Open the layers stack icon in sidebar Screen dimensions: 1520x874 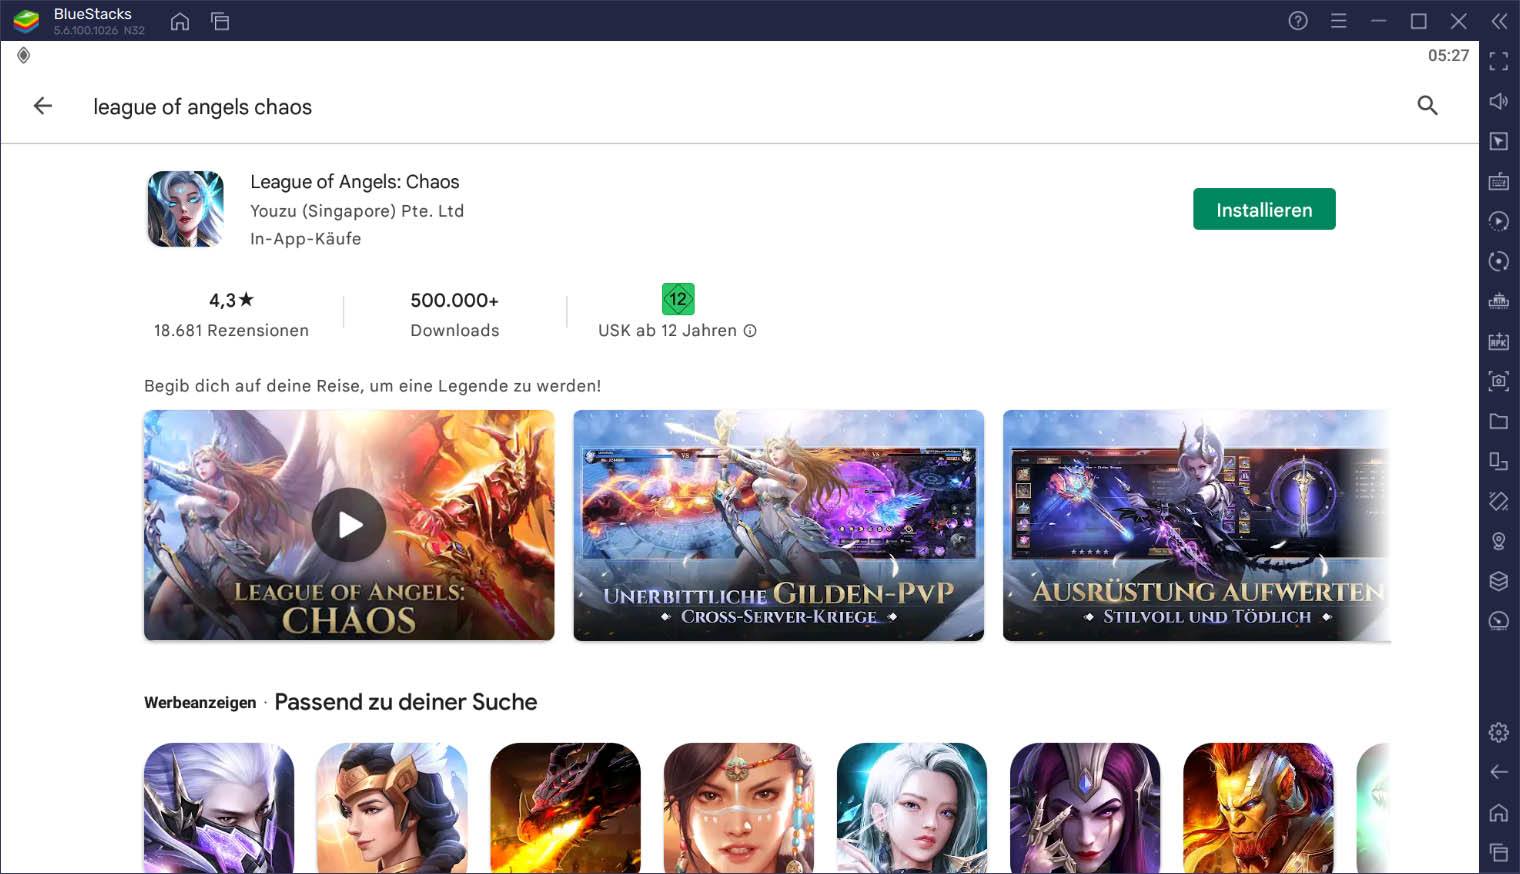(1498, 581)
